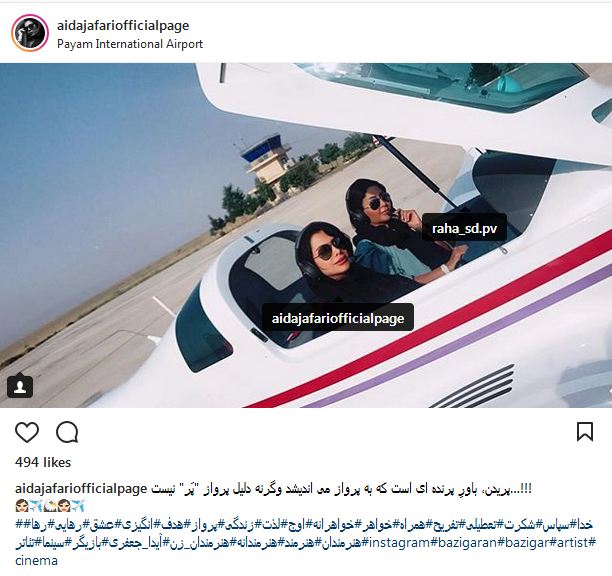
Task: View the 494 likes list
Action: [43, 462]
